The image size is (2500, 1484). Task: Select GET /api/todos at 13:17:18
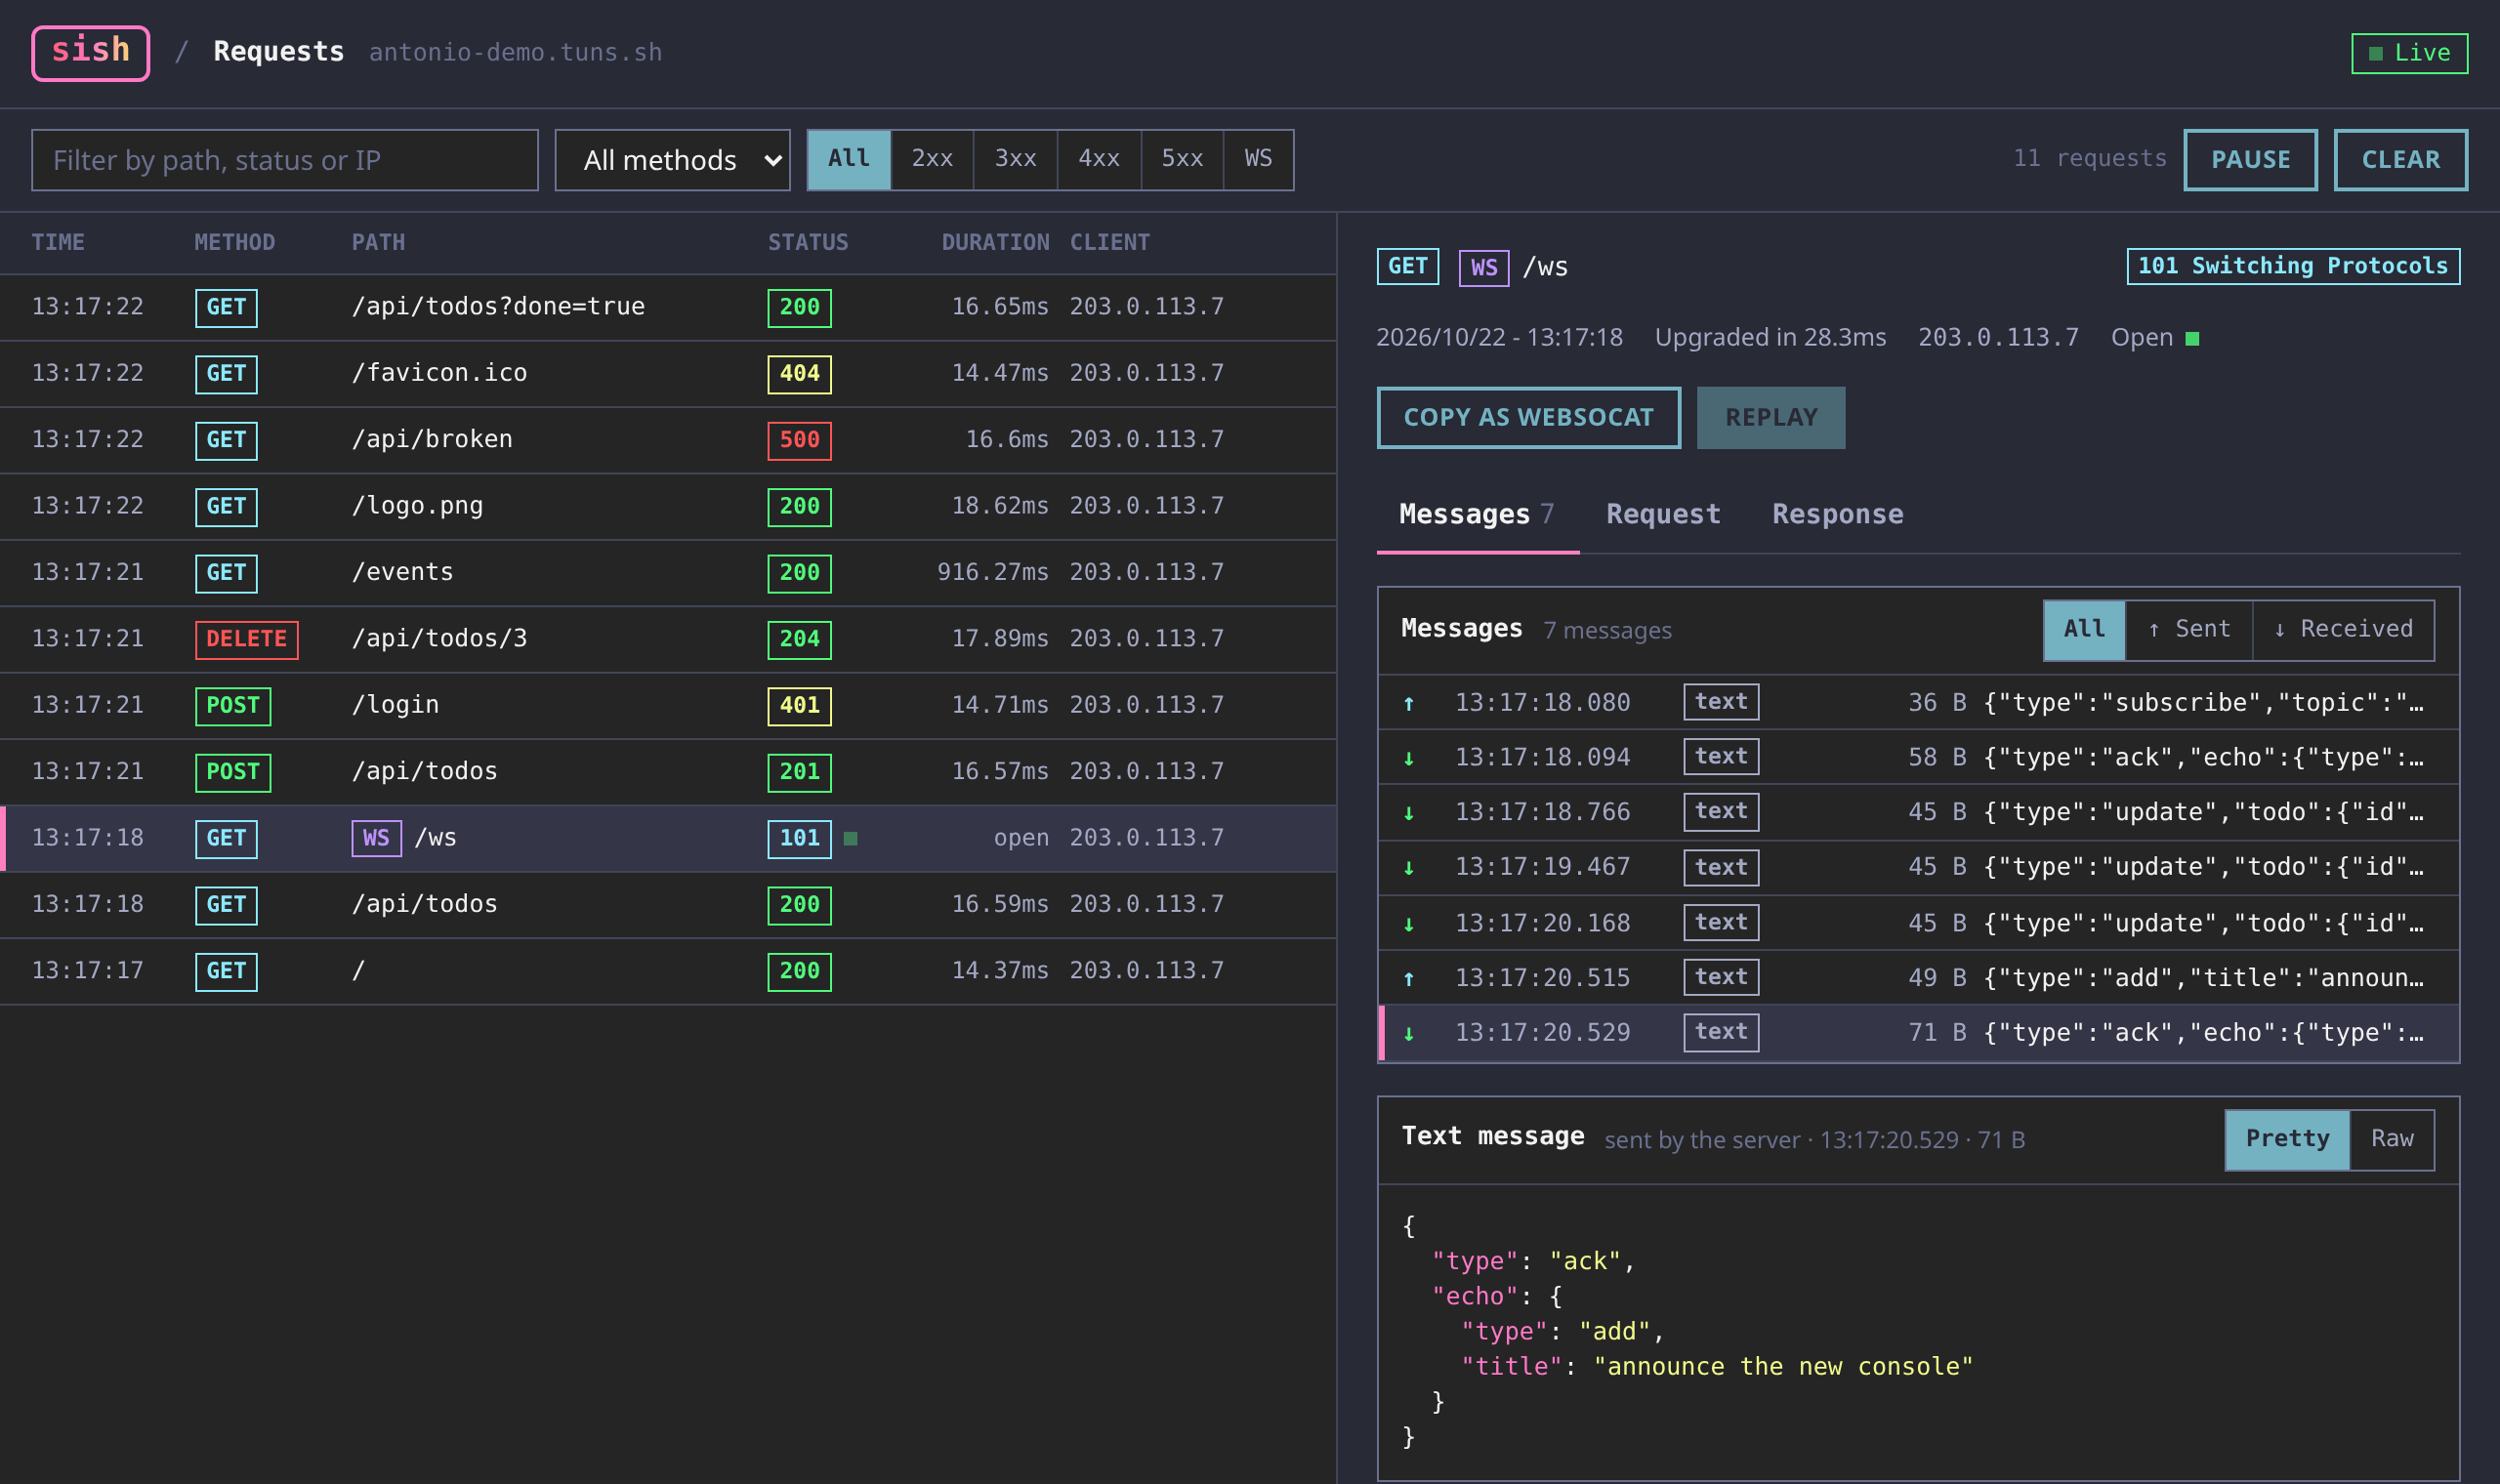668,905
